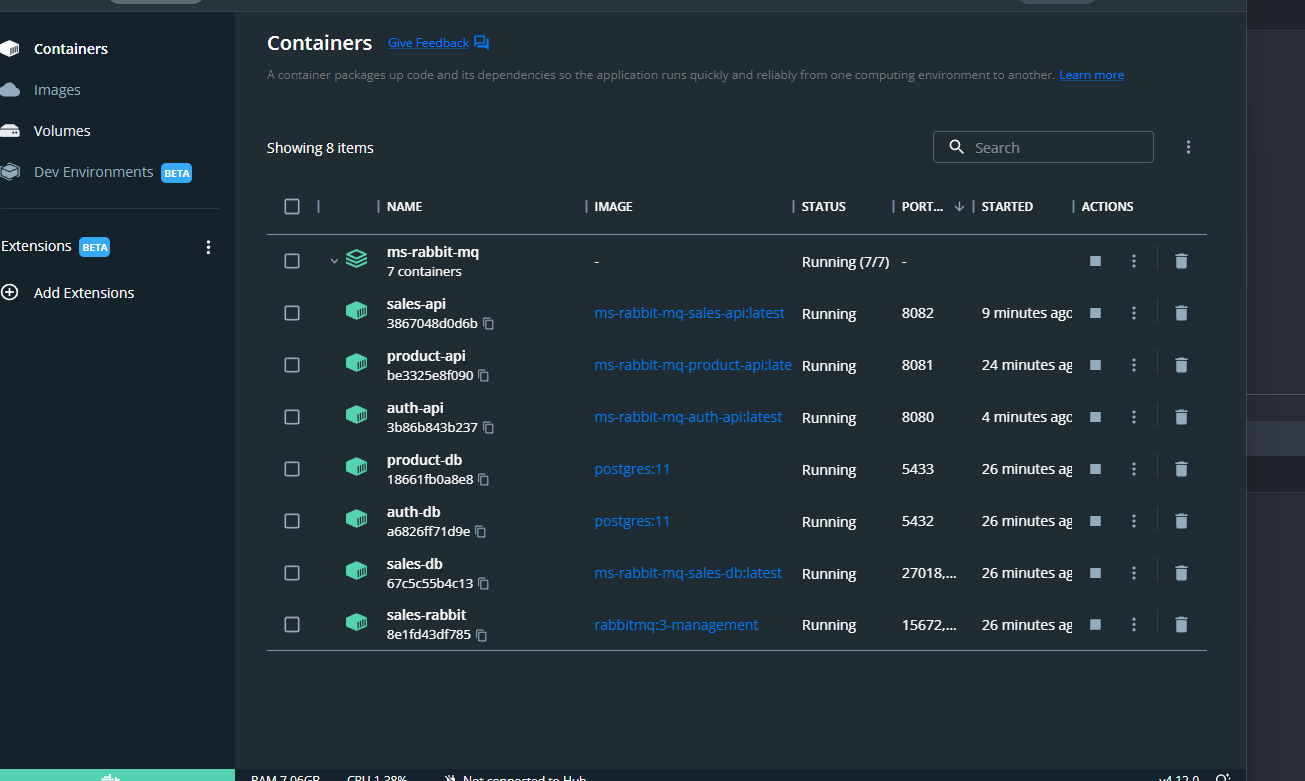This screenshot has width=1305, height=781.
Task: Open more actions menu for sales-db
Action: [x=1134, y=573]
